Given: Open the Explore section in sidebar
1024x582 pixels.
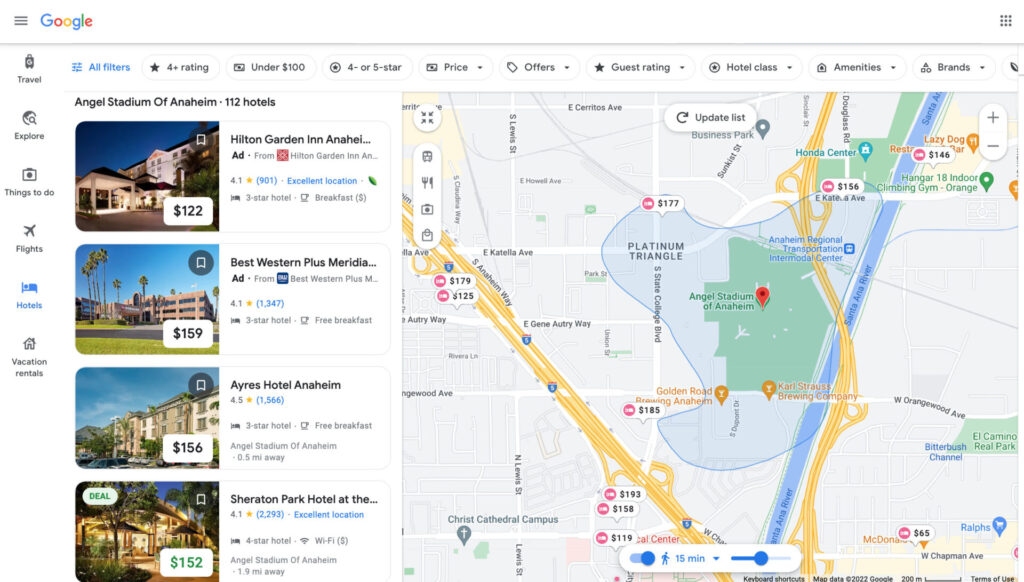Looking at the screenshot, I should tap(29, 125).
